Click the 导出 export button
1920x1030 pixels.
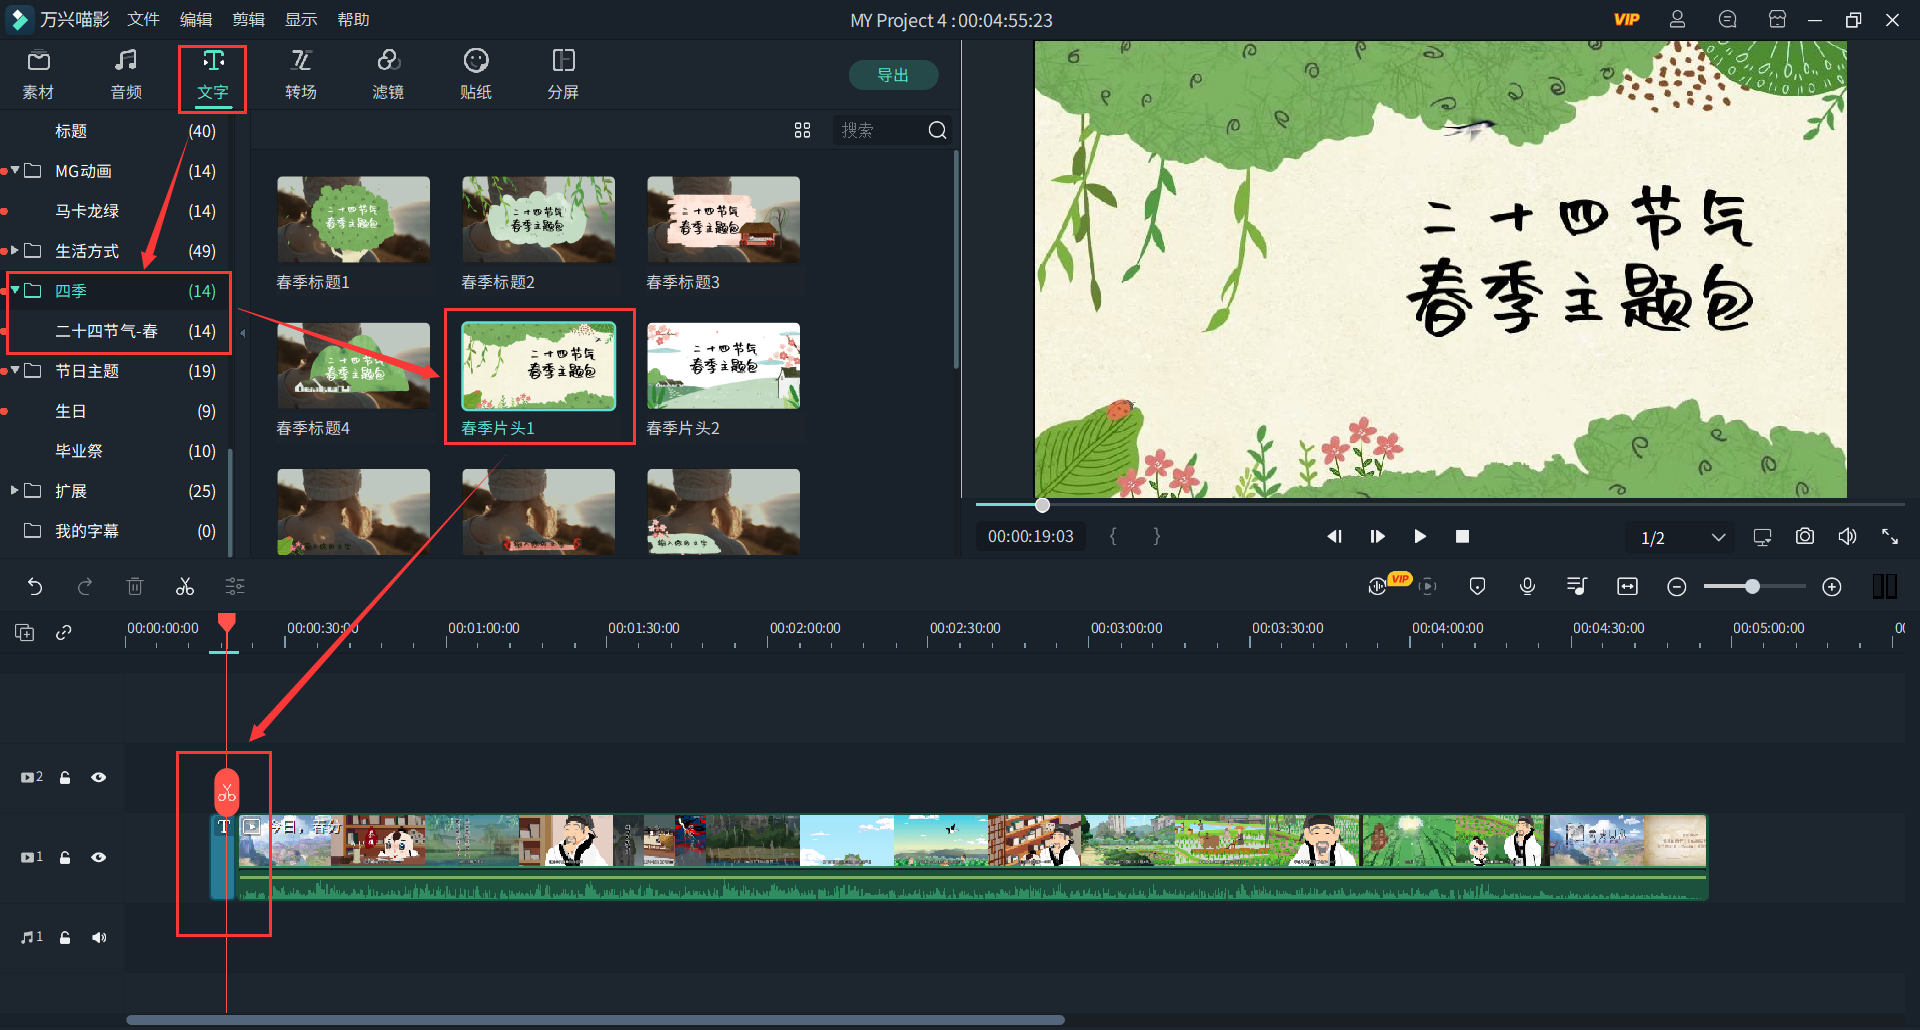pos(892,75)
